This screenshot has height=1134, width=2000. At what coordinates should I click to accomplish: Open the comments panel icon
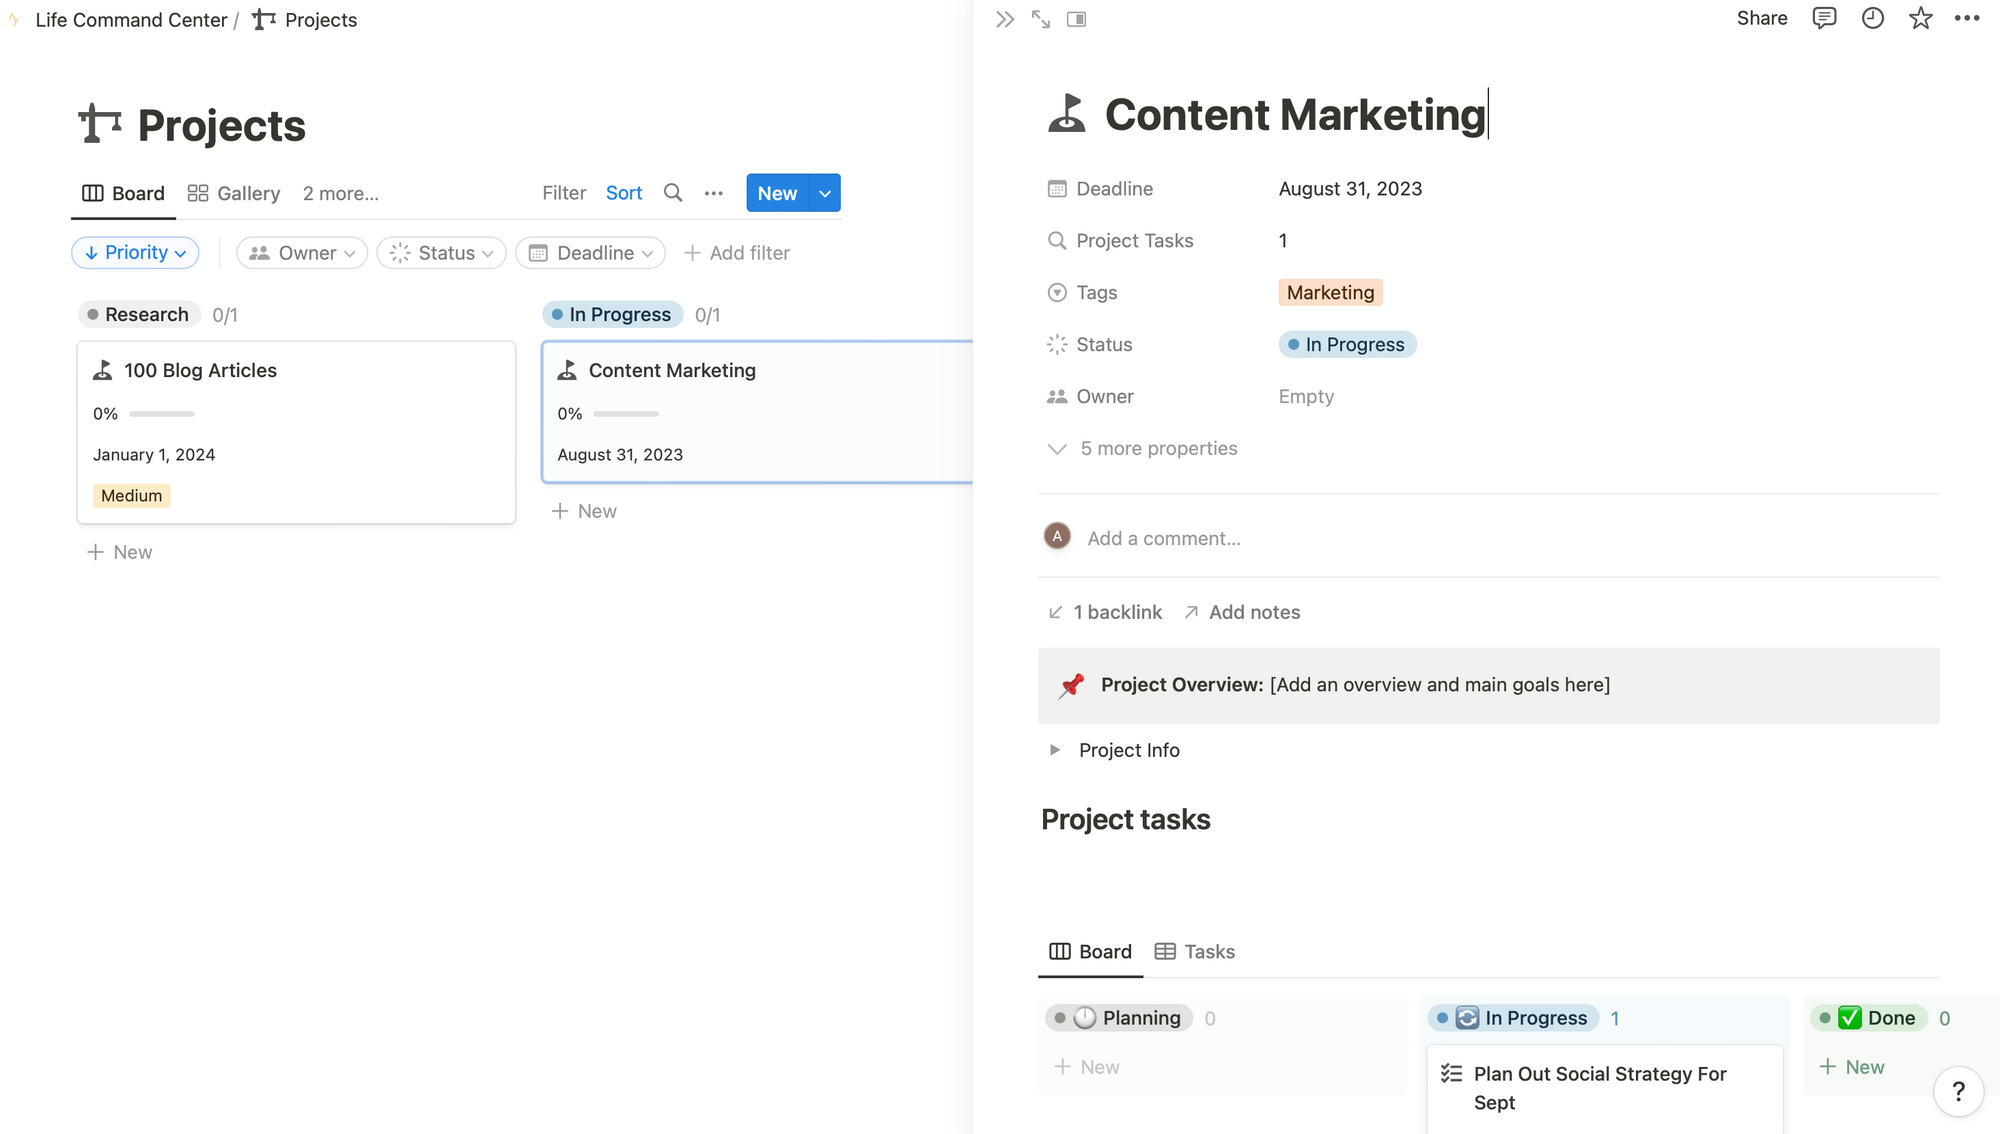(1824, 18)
